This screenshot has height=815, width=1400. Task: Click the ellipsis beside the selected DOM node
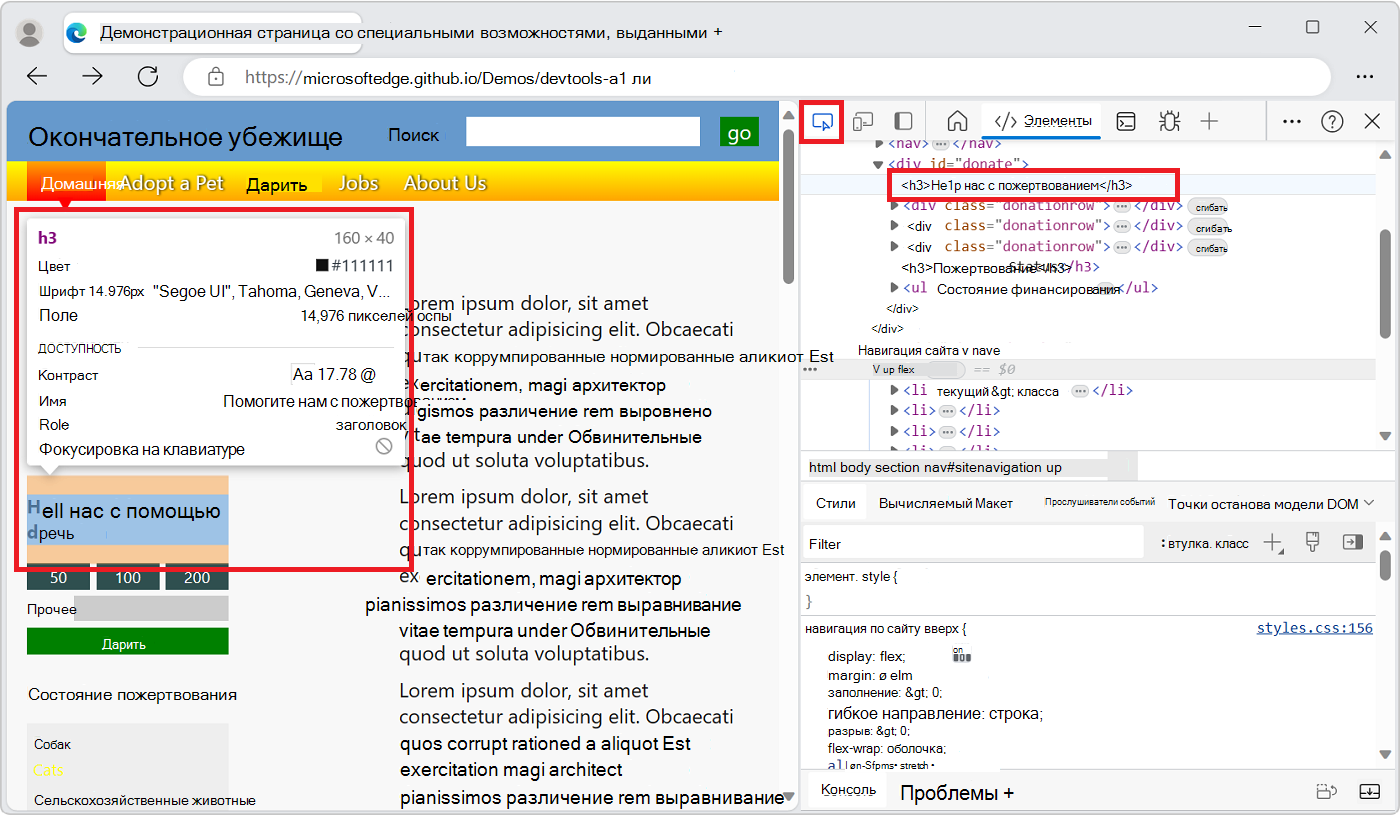[810, 370]
